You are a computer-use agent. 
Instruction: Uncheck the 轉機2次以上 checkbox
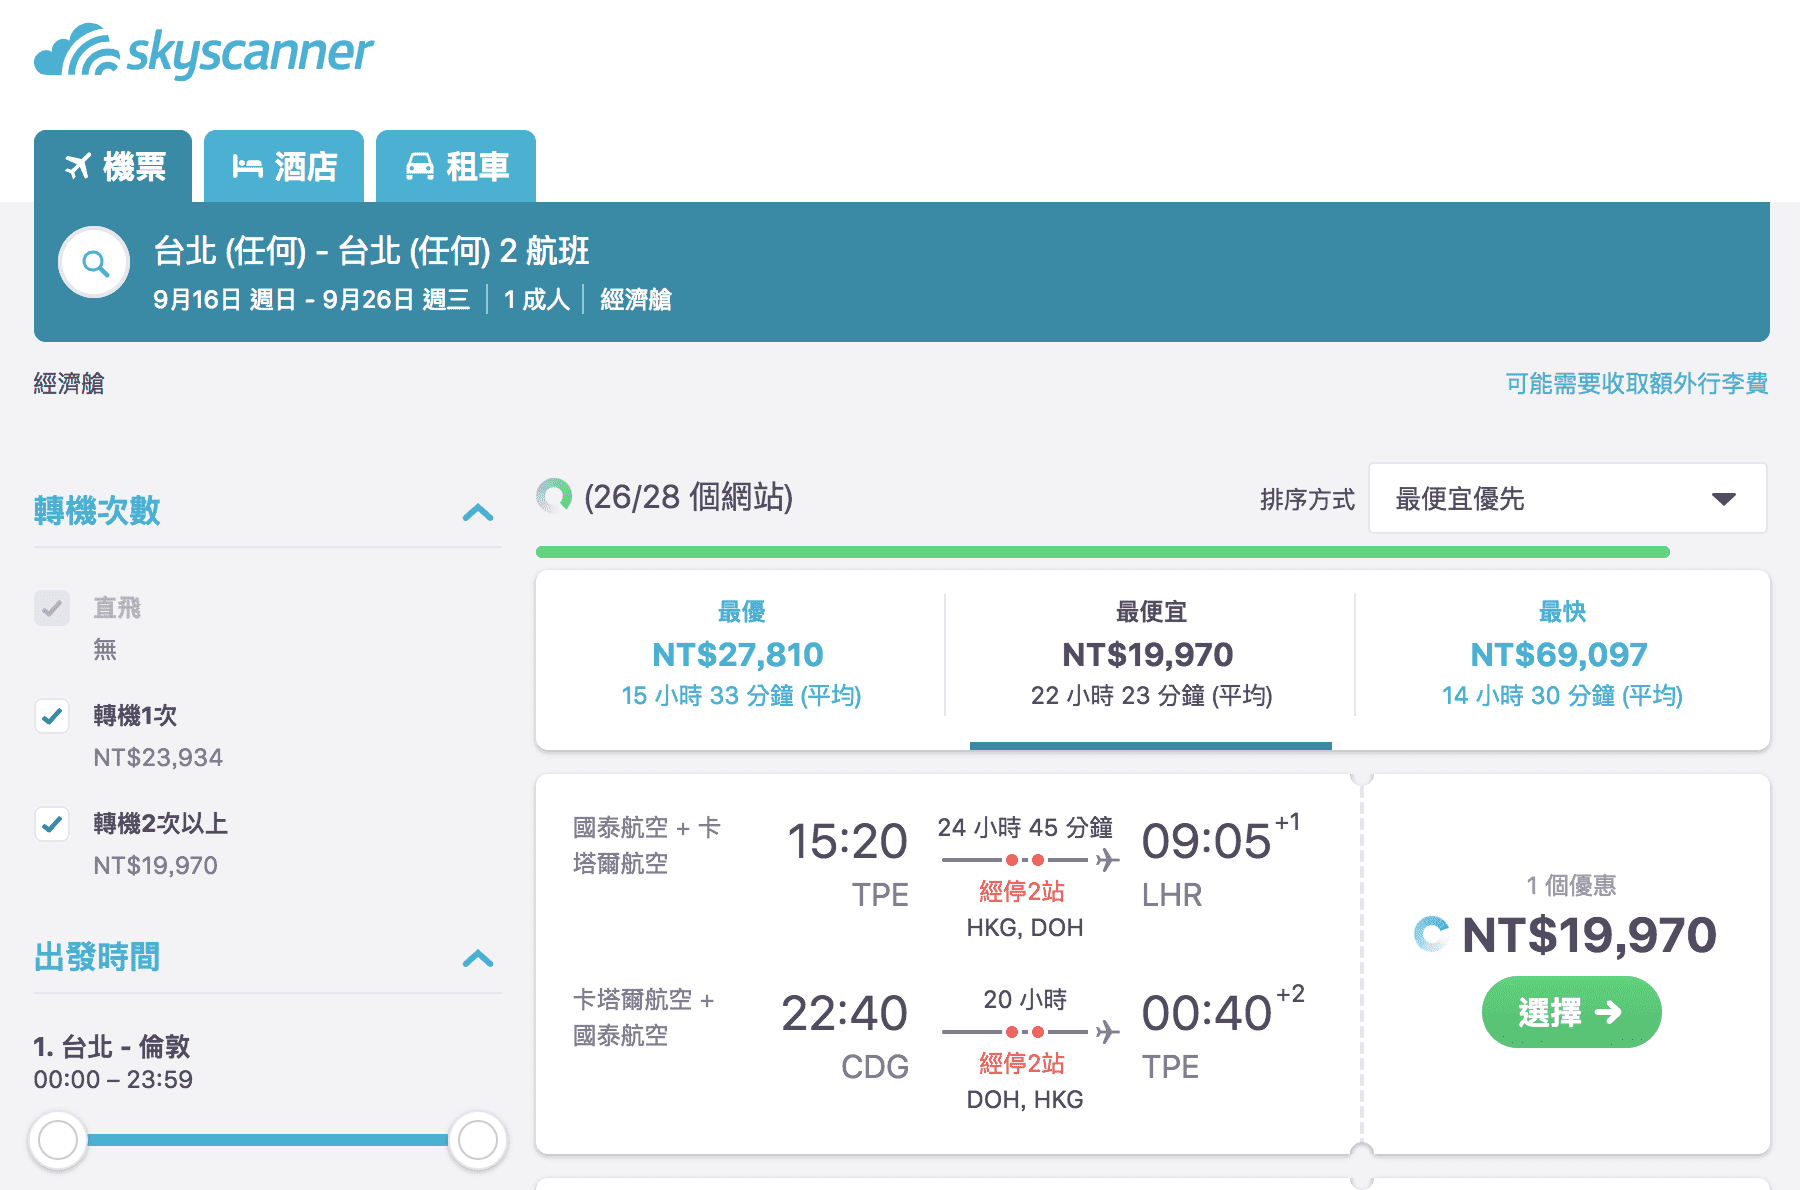52,824
